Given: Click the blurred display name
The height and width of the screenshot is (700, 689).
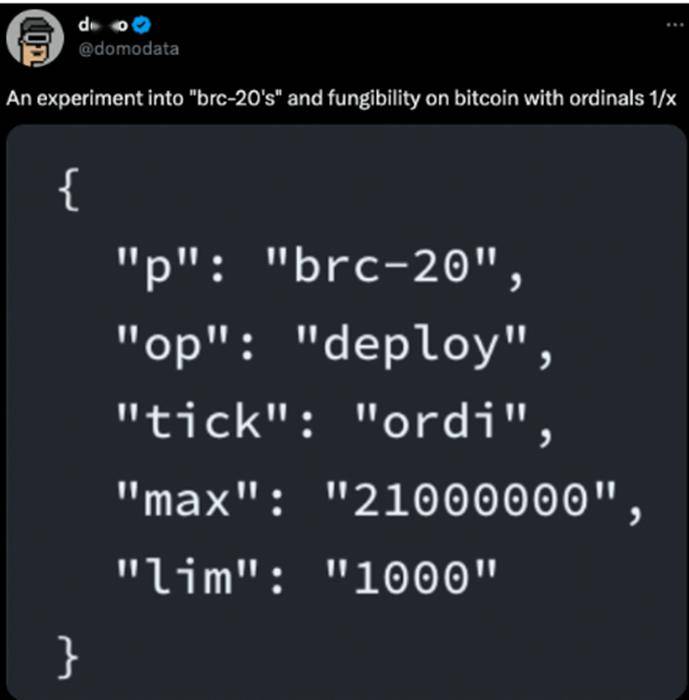Looking at the screenshot, I should 104,25.
